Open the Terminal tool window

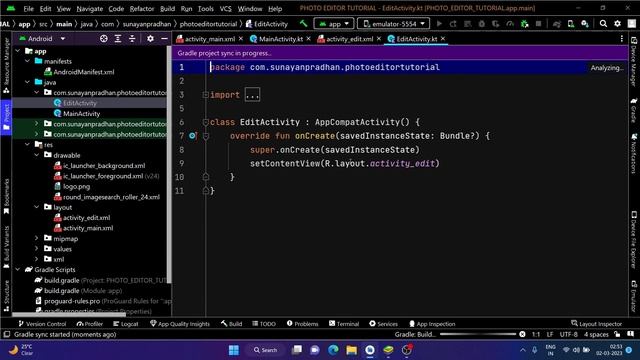[344, 324]
